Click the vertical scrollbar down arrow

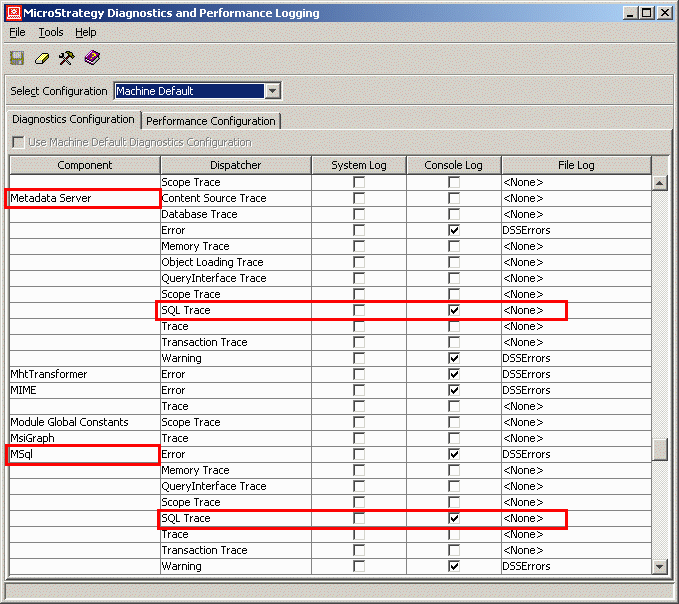pos(659,567)
